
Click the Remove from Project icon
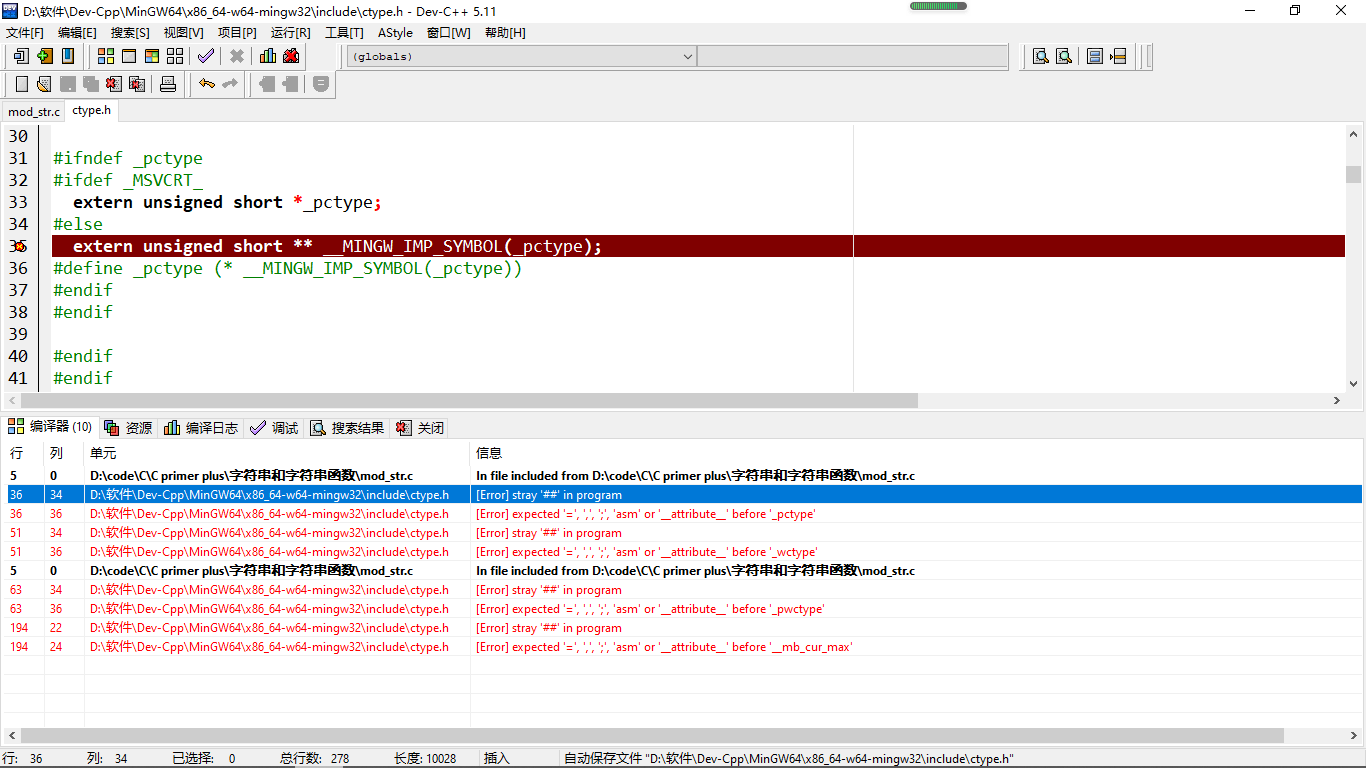[x=290, y=84]
